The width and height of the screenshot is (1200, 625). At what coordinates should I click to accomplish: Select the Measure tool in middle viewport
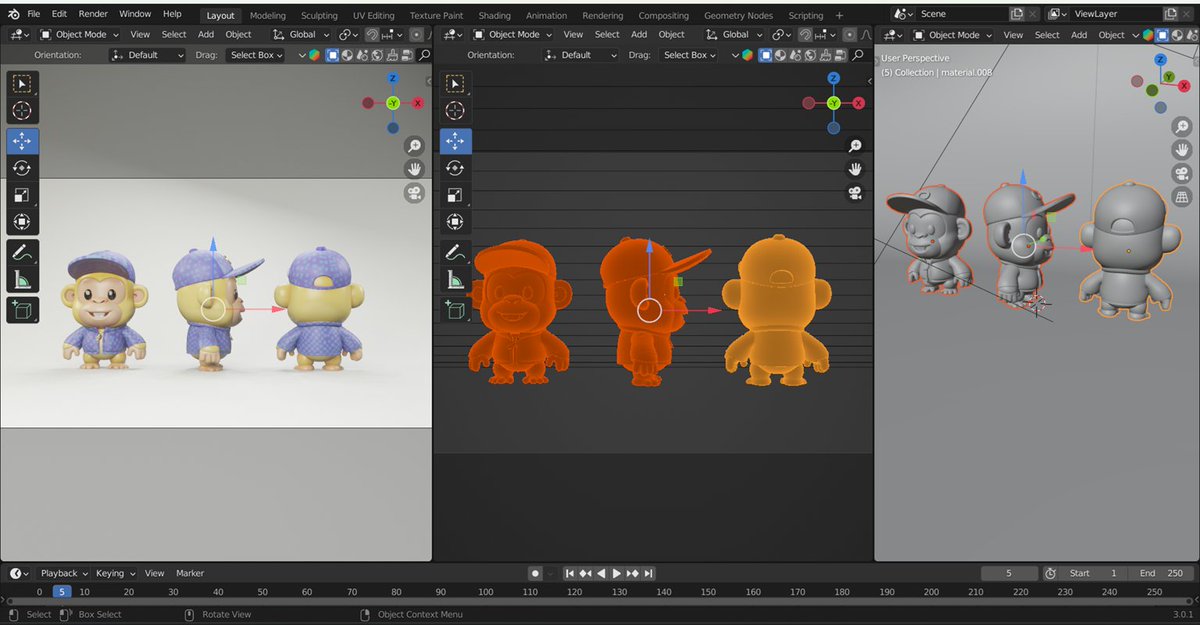[x=455, y=279]
